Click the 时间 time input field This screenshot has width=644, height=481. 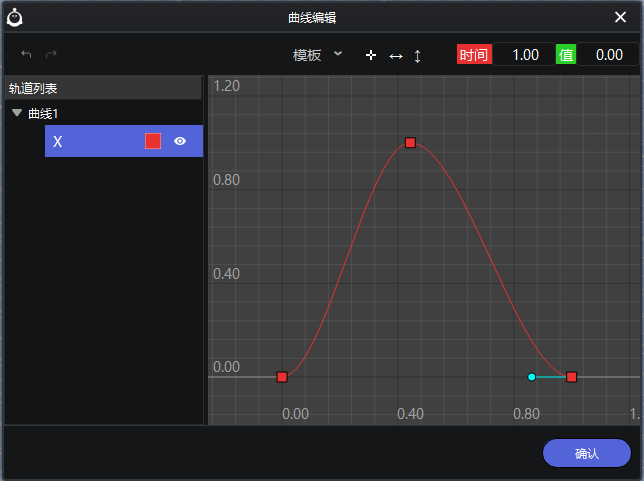coord(524,55)
